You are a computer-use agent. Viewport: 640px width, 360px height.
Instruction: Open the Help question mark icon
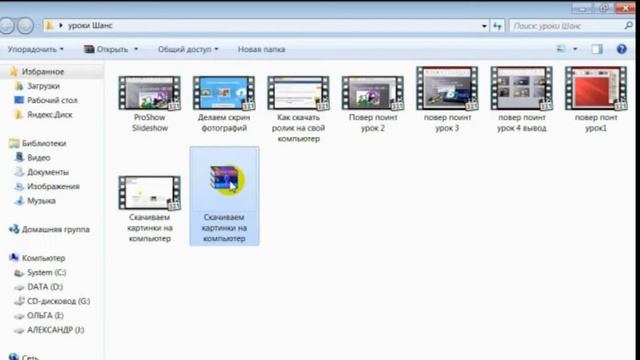pyautogui.click(x=621, y=49)
